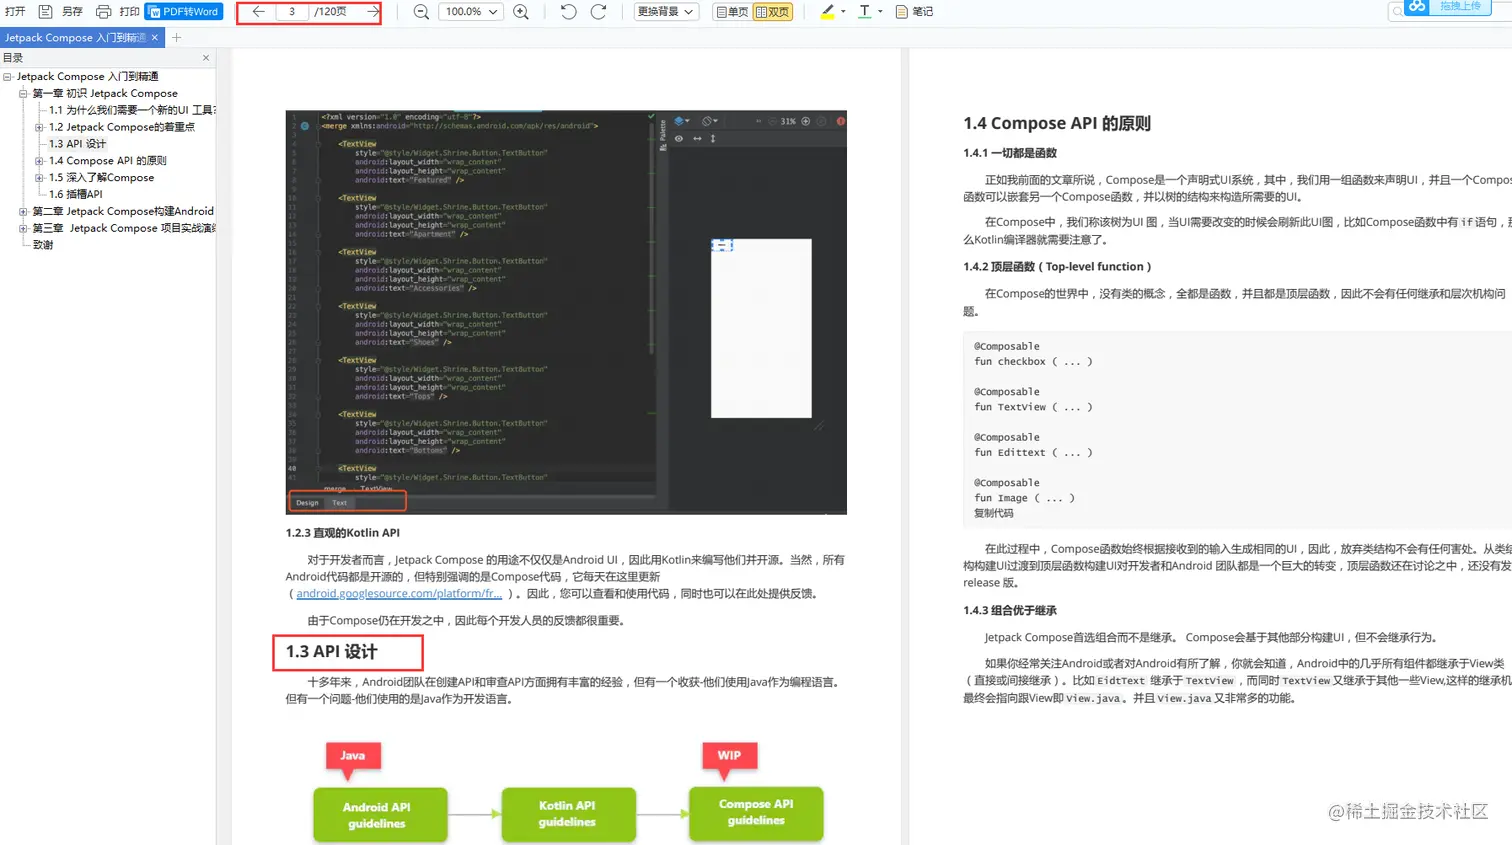Expand the 1.4 Compose API 的原则 node
Screen dimensions: 1512x845
point(39,161)
